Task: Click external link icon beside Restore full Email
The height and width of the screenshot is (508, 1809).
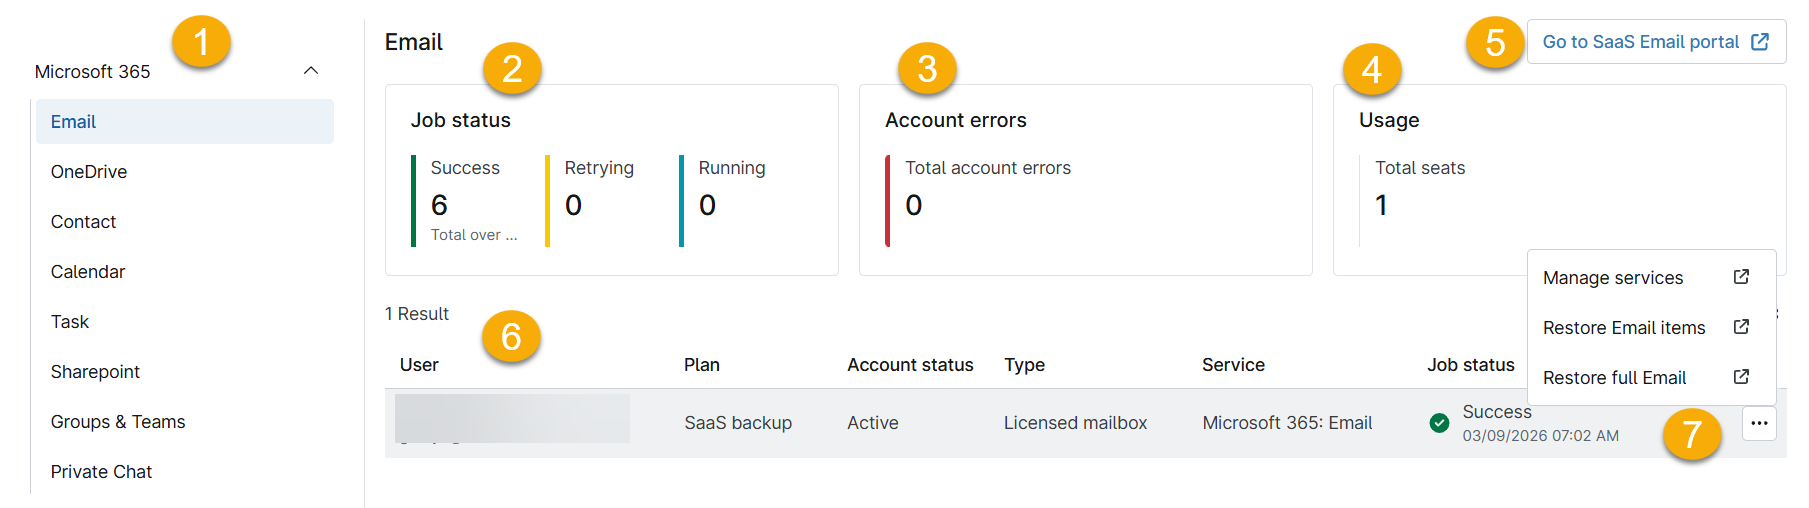Action: point(1741,377)
